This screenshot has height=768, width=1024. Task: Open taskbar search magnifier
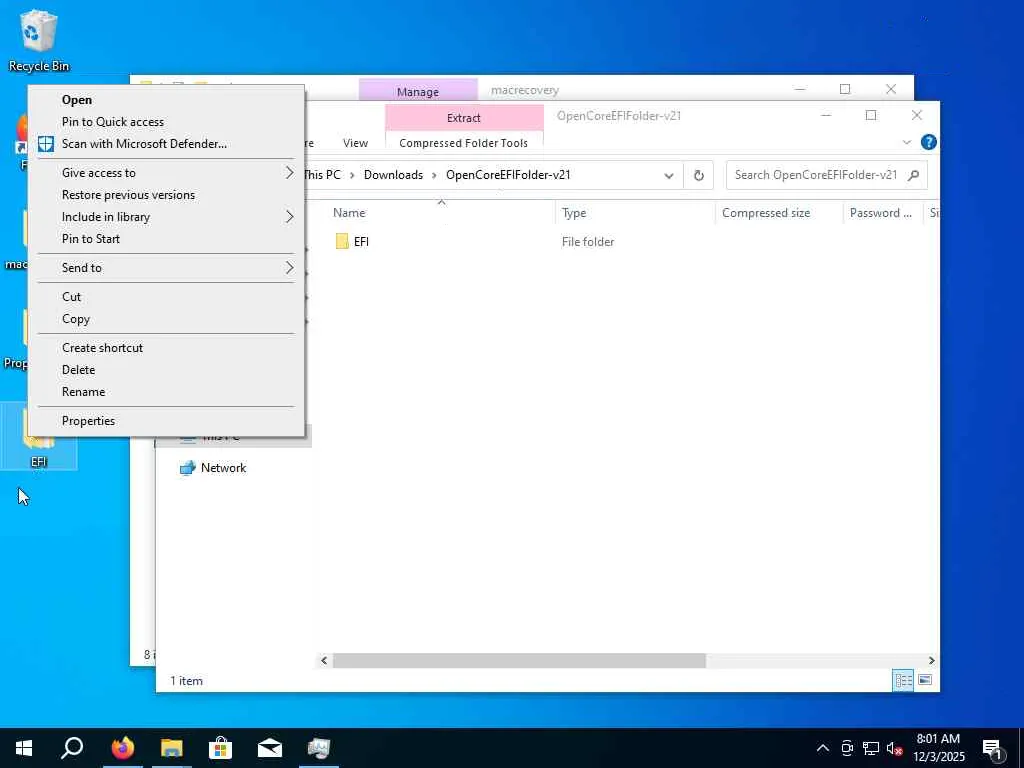pos(72,748)
